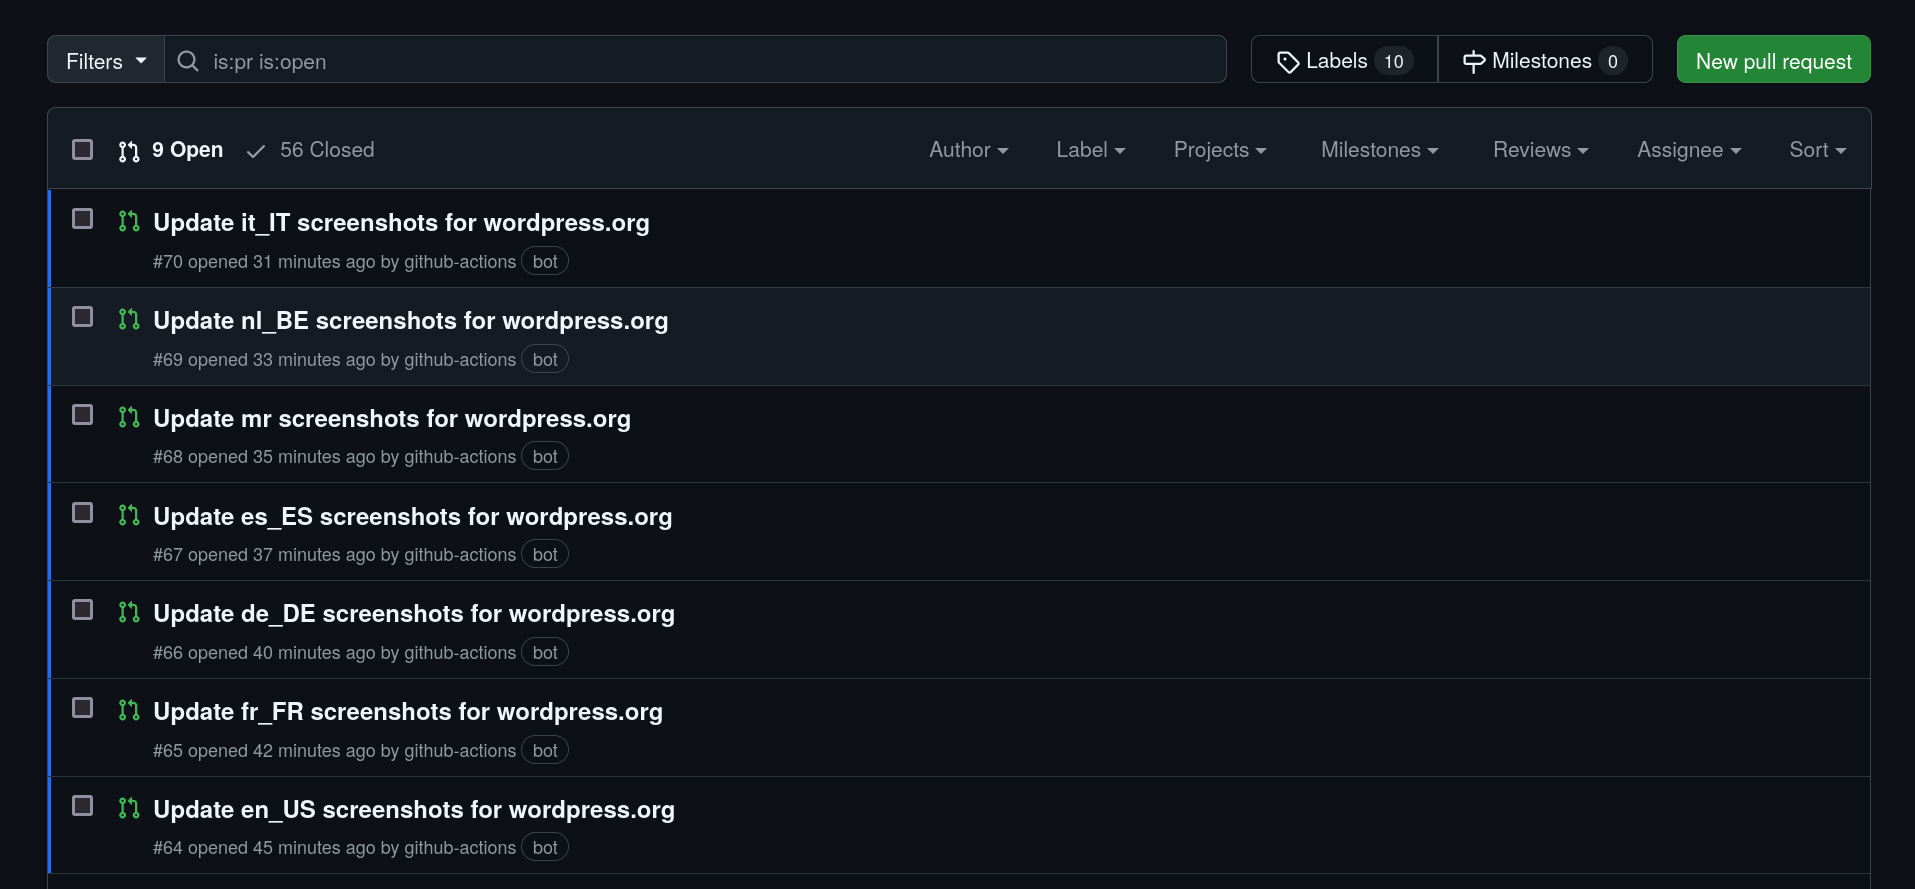Show the 9 Open pull requests
Screen dimensions: 1915x889
[x=171, y=150]
